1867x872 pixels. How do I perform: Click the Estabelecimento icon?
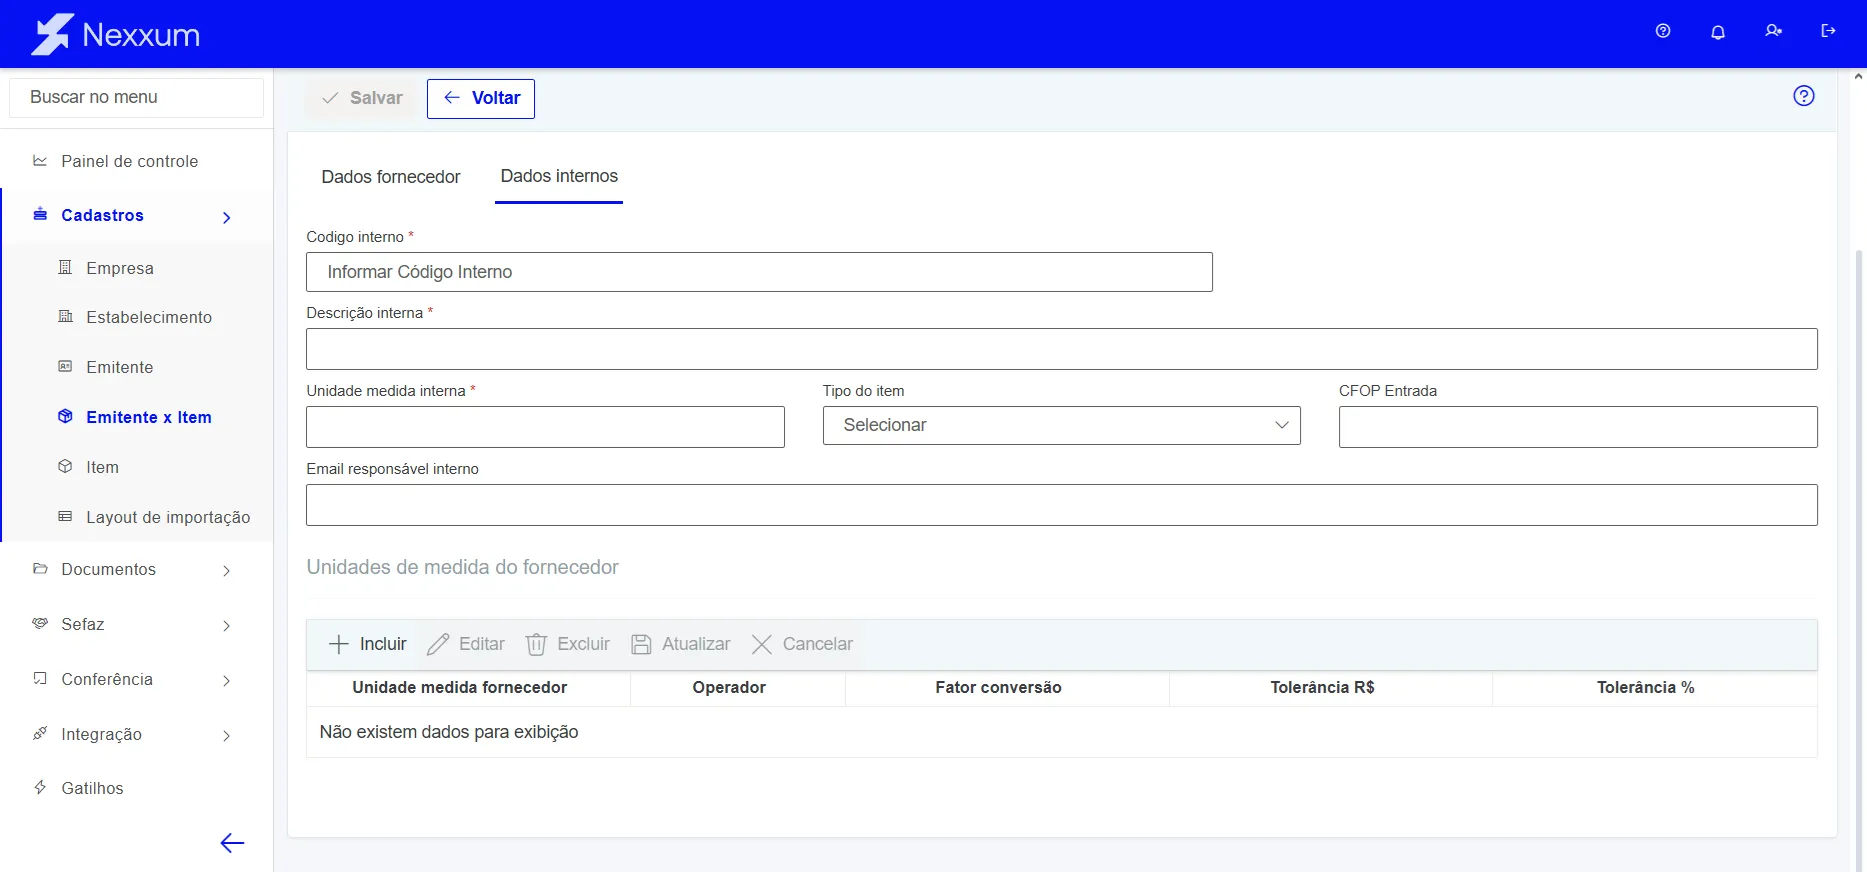(x=65, y=316)
